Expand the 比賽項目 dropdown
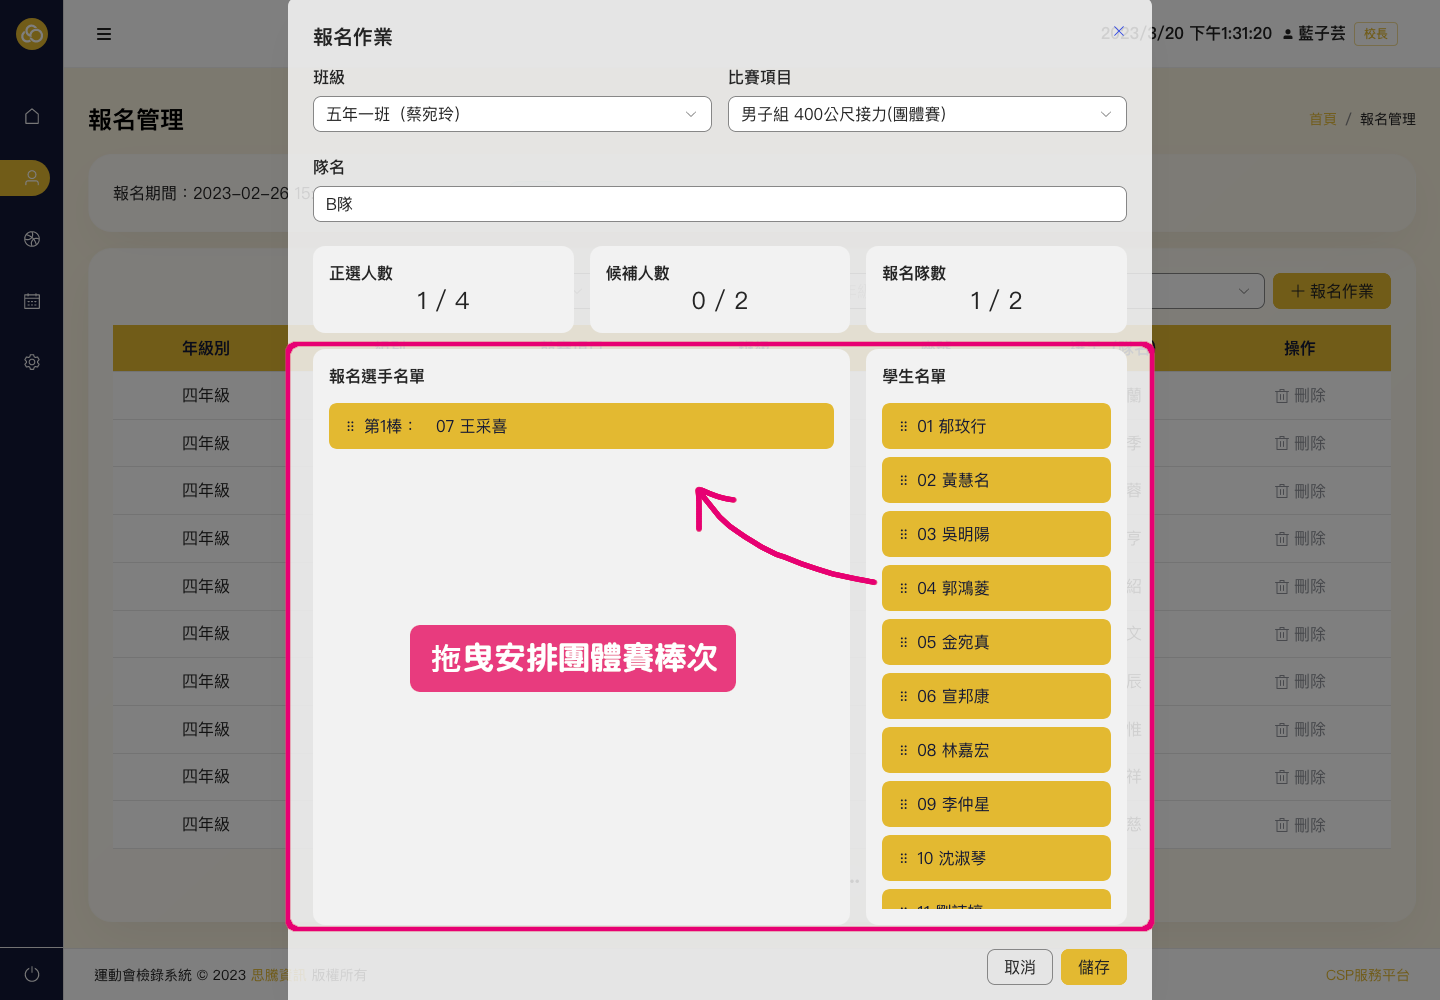The image size is (1440, 1000). 926,114
